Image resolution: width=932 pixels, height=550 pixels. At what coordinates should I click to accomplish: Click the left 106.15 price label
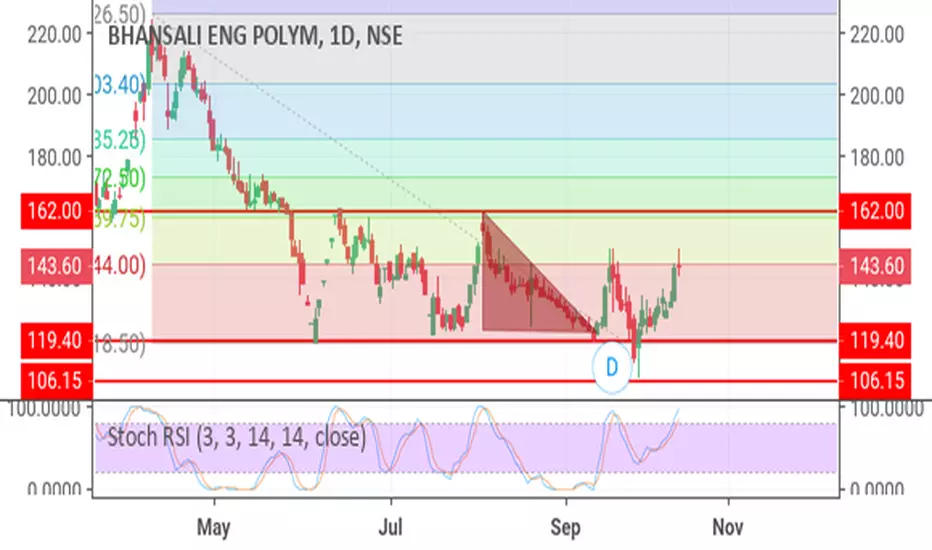[x=56, y=380]
